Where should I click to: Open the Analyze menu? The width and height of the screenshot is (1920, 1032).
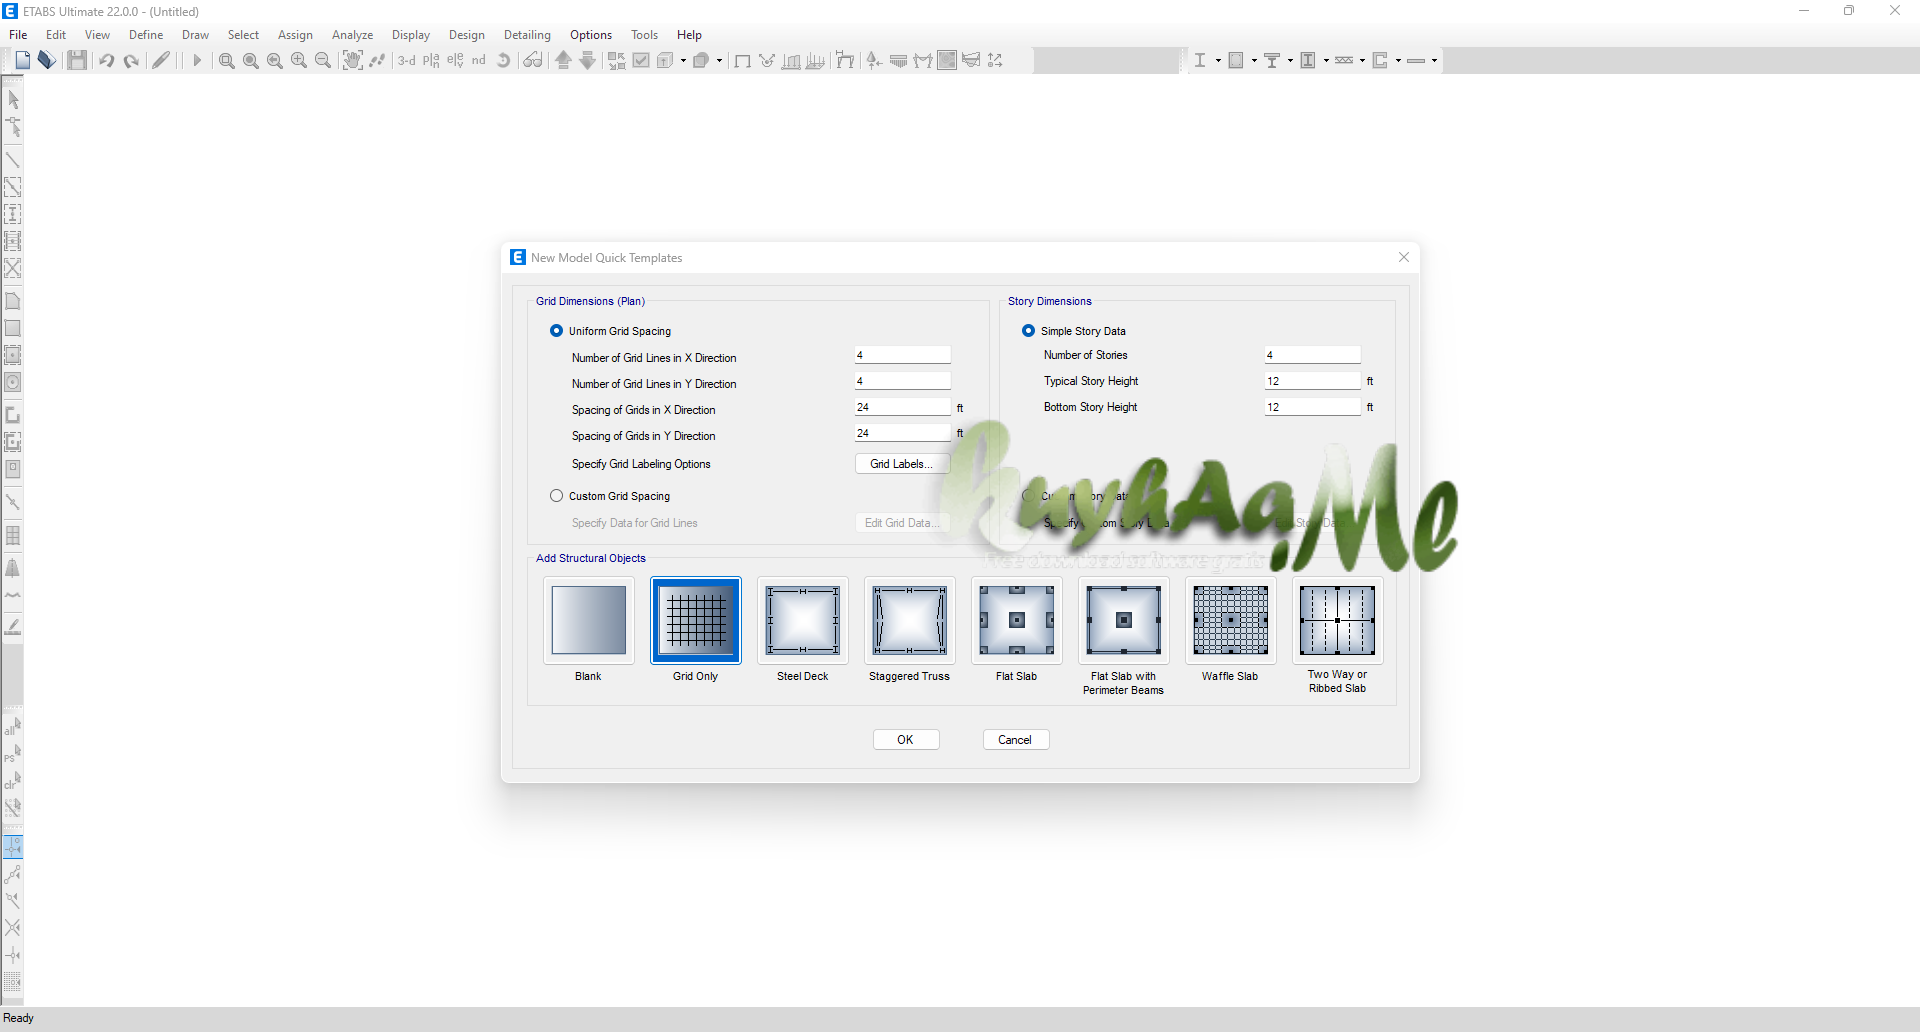click(x=352, y=35)
